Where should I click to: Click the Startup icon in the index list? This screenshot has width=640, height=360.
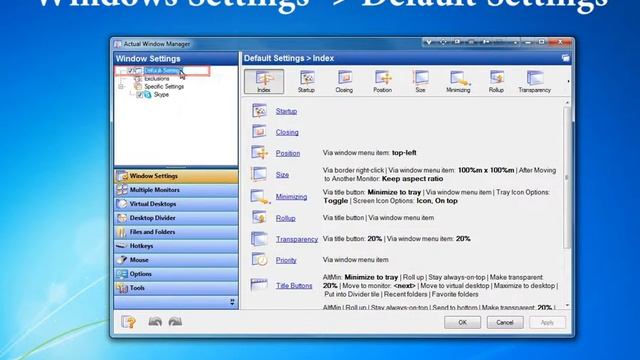pyautogui.click(x=259, y=111)
